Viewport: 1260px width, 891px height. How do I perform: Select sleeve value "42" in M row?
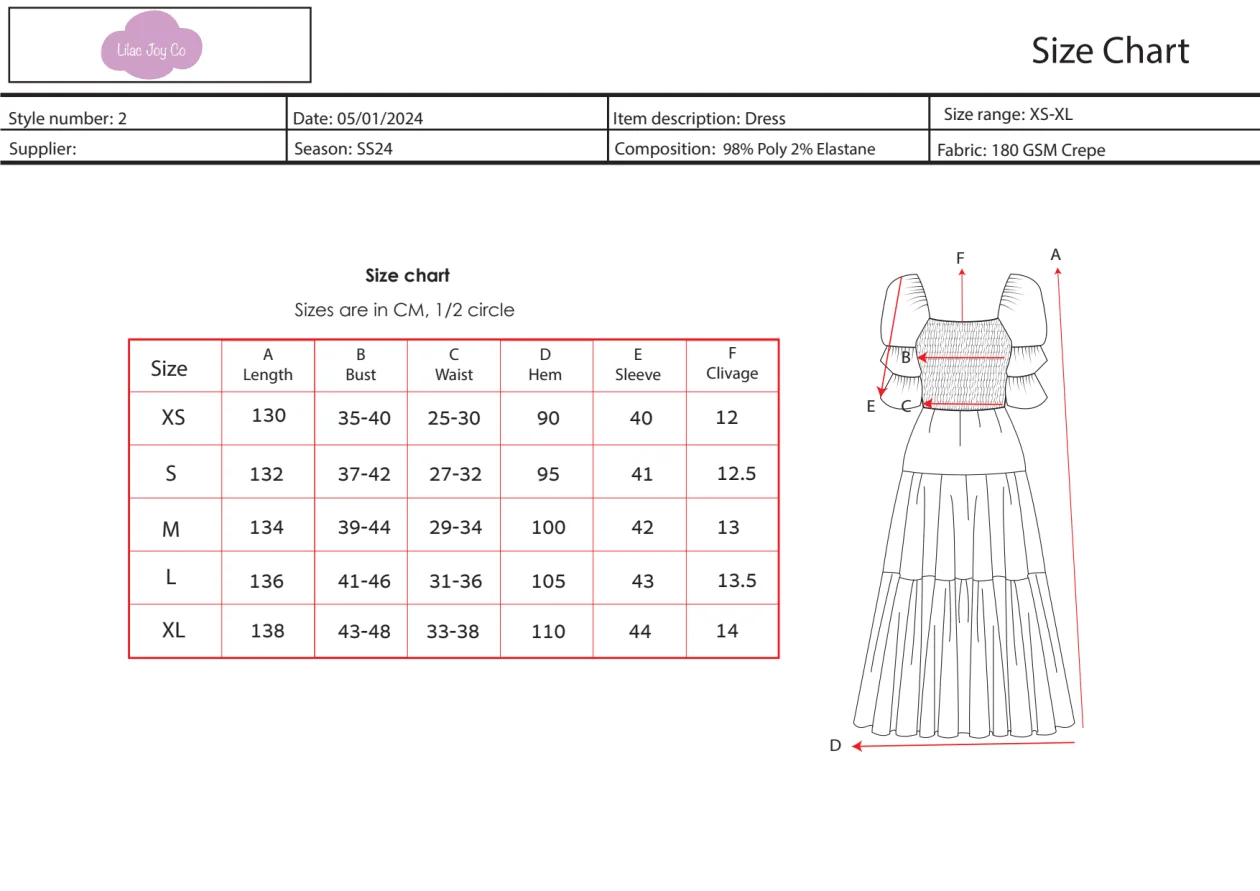pyautogui.click(x=642, y=527)
